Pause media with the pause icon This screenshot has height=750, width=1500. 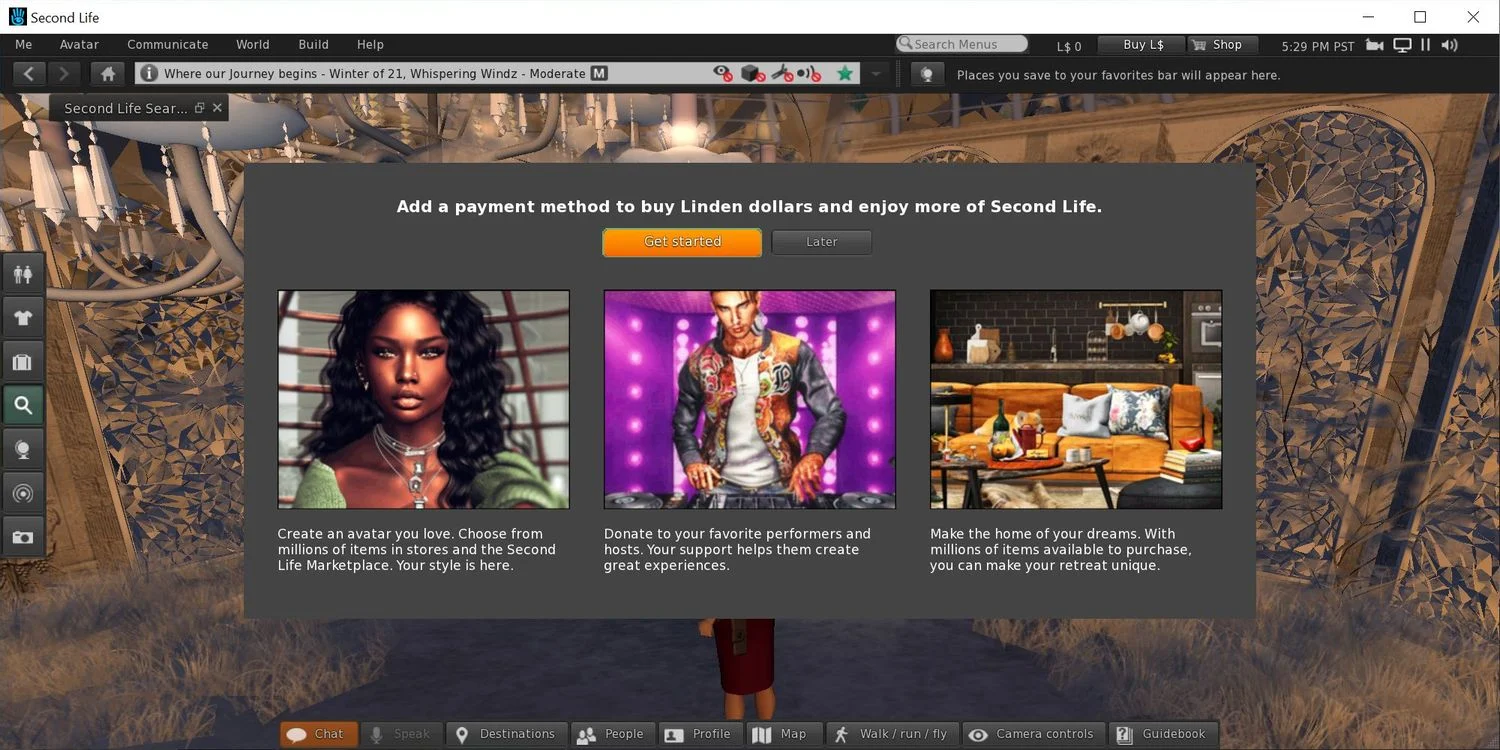click(1426, 45)
